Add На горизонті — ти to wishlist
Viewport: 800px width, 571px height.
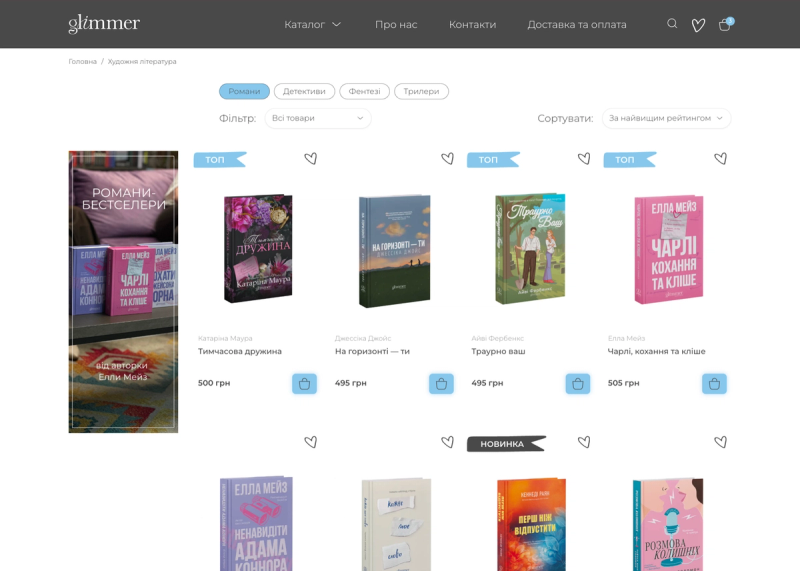[447, 159]
